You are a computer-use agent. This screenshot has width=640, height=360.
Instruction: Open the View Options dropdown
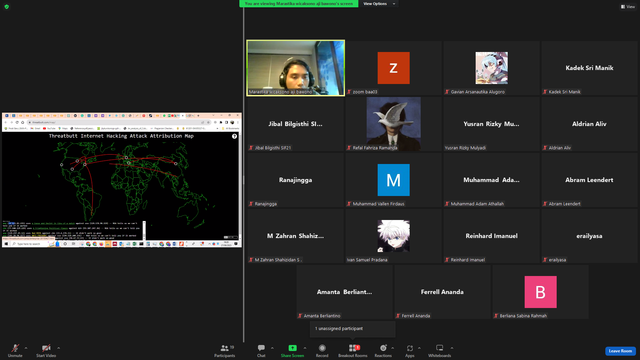(x=379, y=4)
